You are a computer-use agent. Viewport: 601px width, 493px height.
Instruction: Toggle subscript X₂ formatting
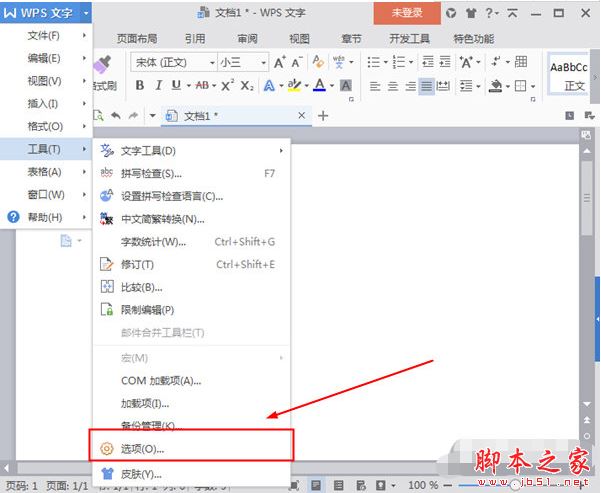(x=247, y=85)
